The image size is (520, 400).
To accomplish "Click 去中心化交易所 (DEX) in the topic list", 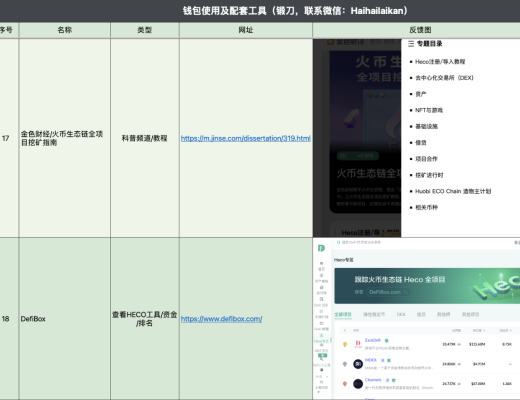I will [x=444, y=78].
